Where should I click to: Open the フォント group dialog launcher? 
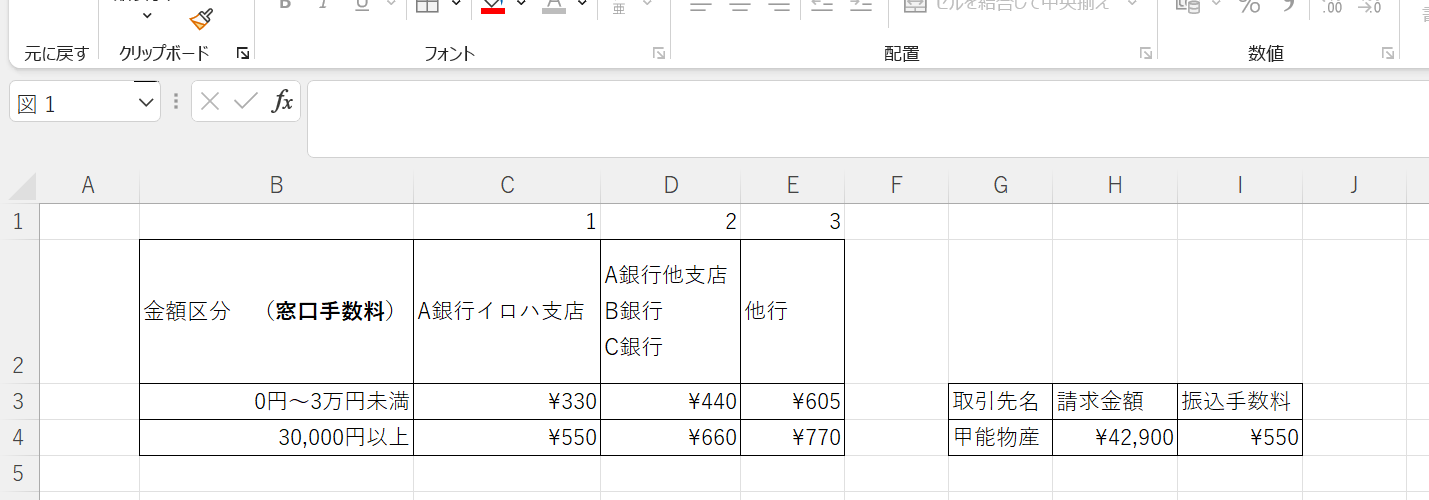[659, 53]
